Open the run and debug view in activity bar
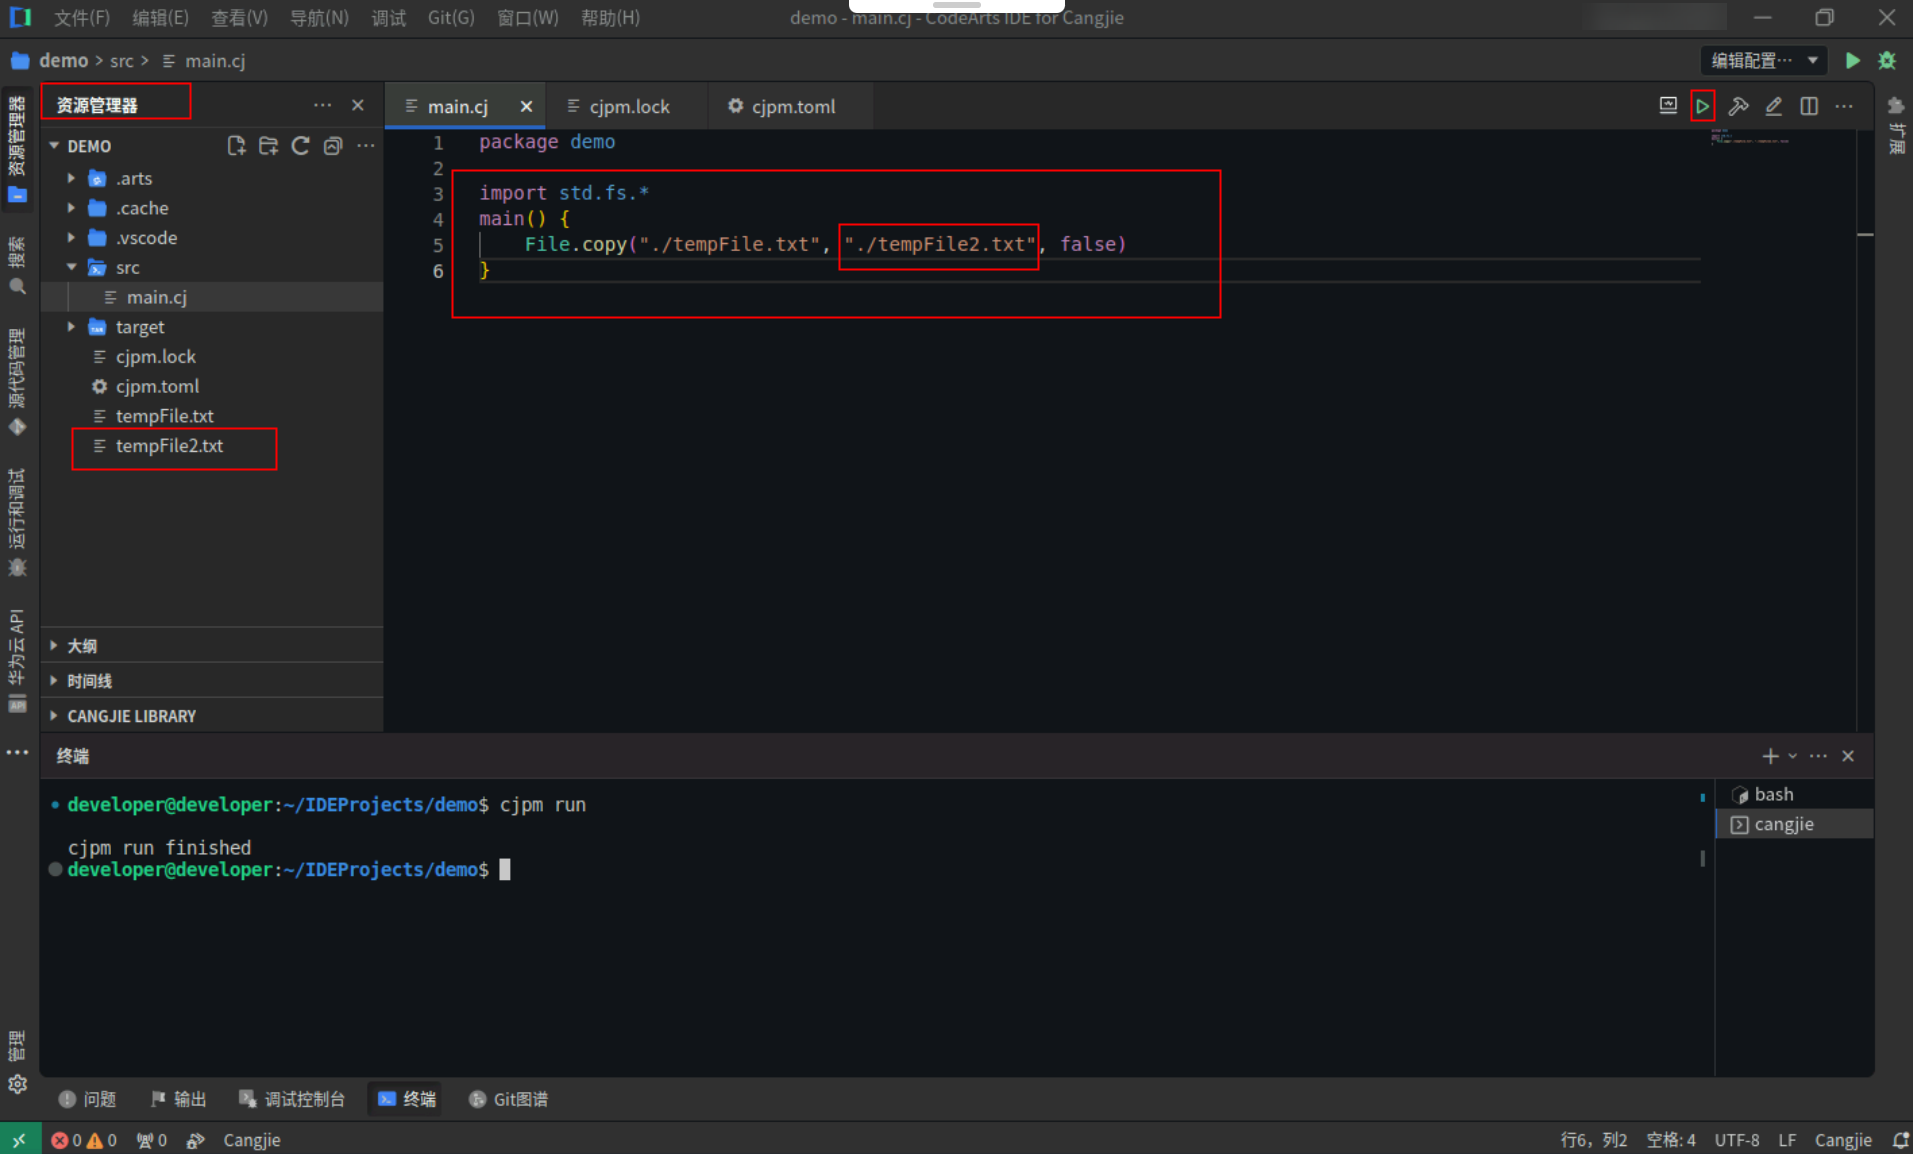1913x1154 pixels. point(17,523)
